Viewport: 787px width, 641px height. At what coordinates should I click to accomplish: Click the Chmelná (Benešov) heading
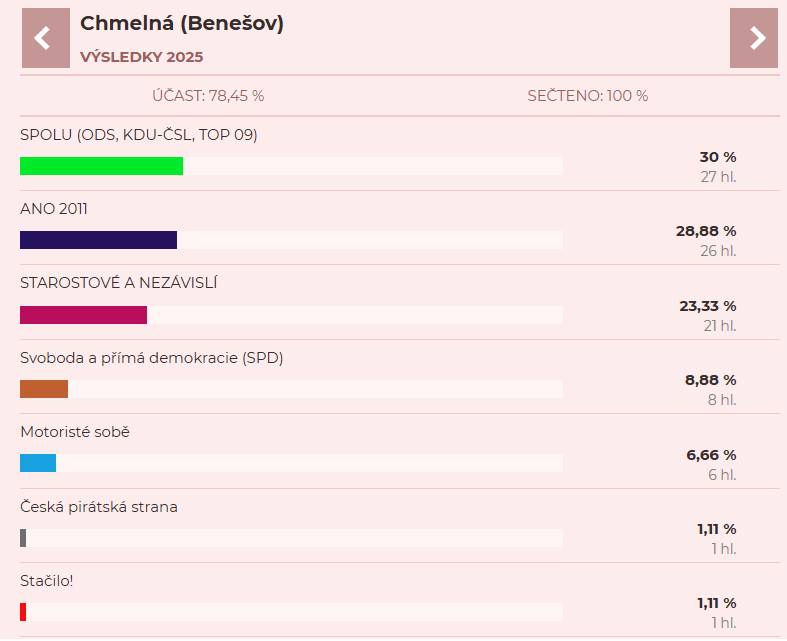tap(182, 24)
